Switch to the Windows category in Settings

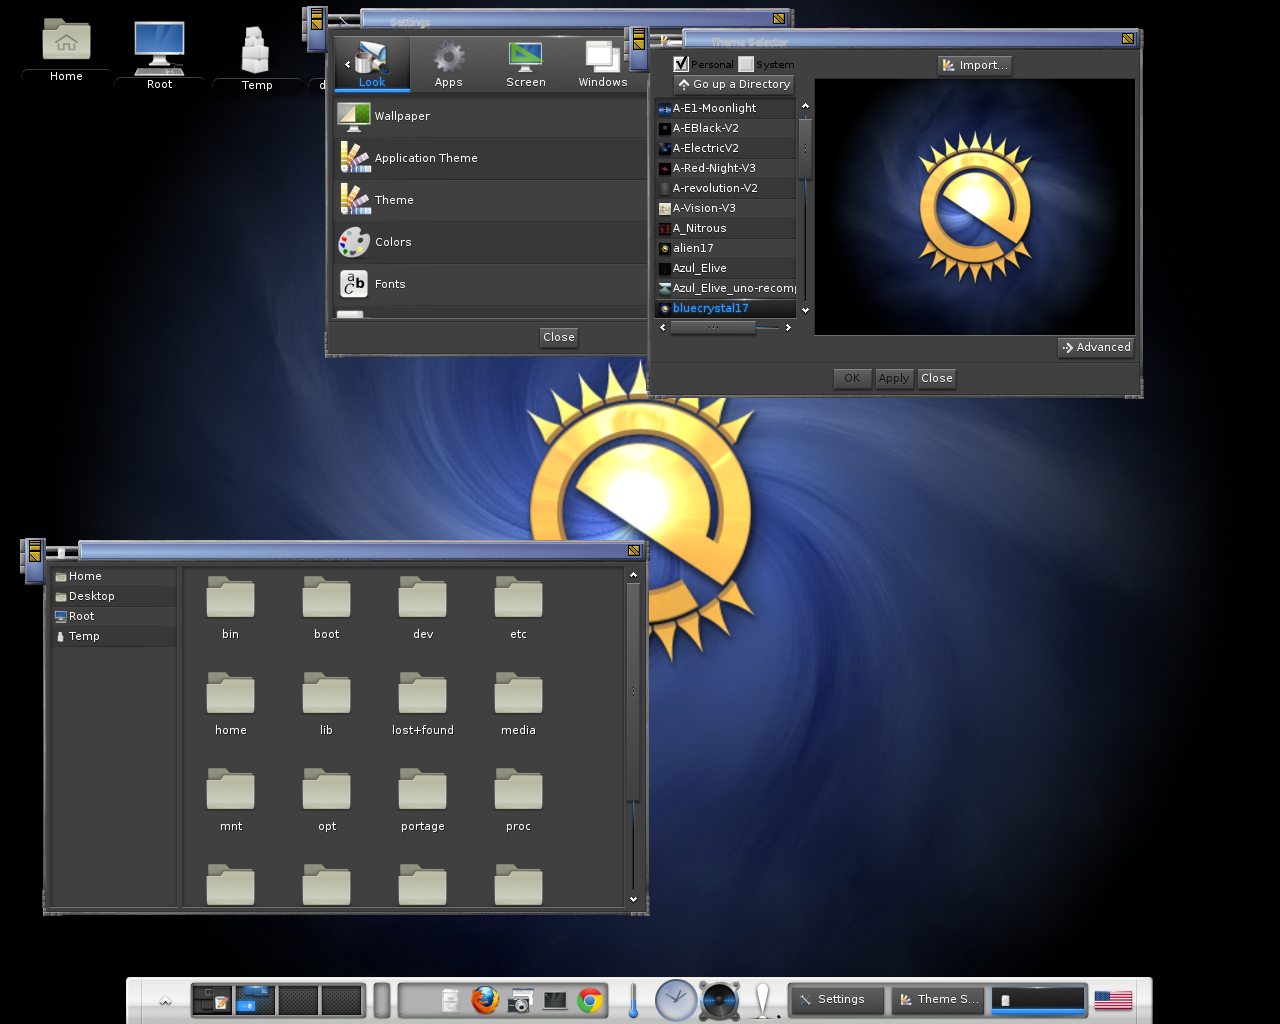[x=603, y=64]
